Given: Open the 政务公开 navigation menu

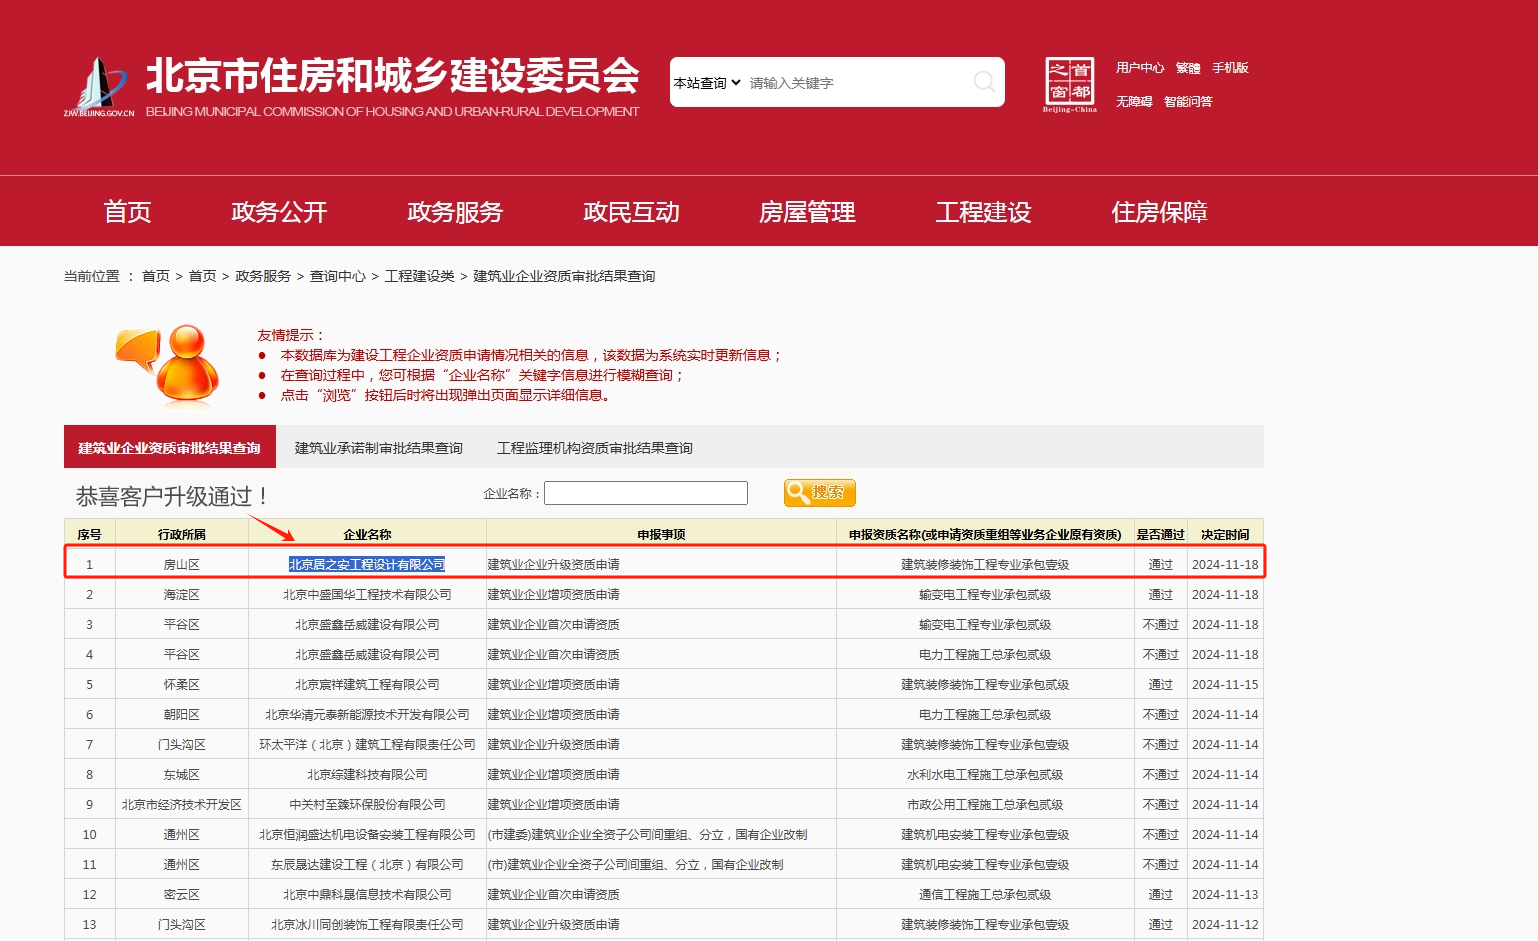Looking at the screenshot, I should (x=279, y=212).
